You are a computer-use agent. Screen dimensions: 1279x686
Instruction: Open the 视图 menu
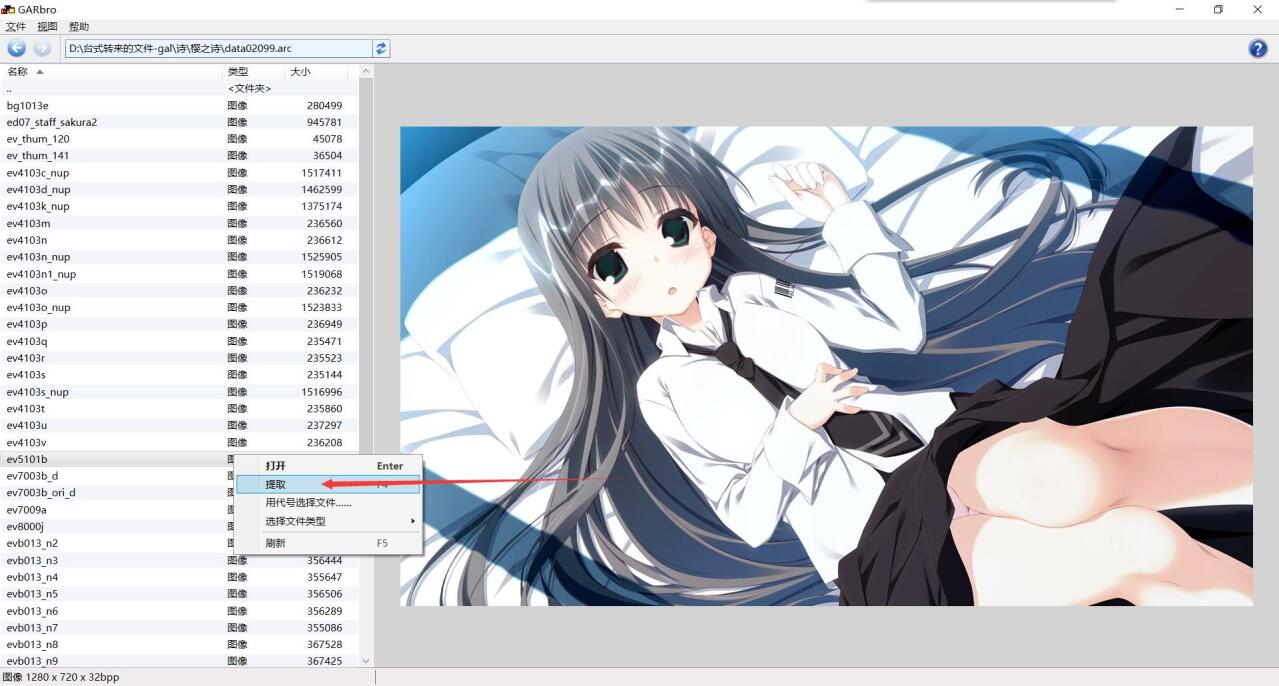point(47,27)
